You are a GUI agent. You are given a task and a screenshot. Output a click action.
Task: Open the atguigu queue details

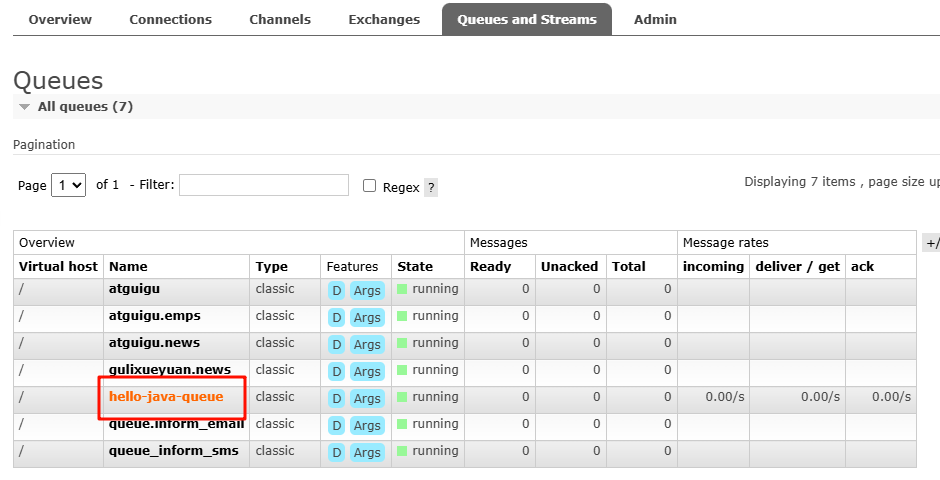[x=135, y=289]
